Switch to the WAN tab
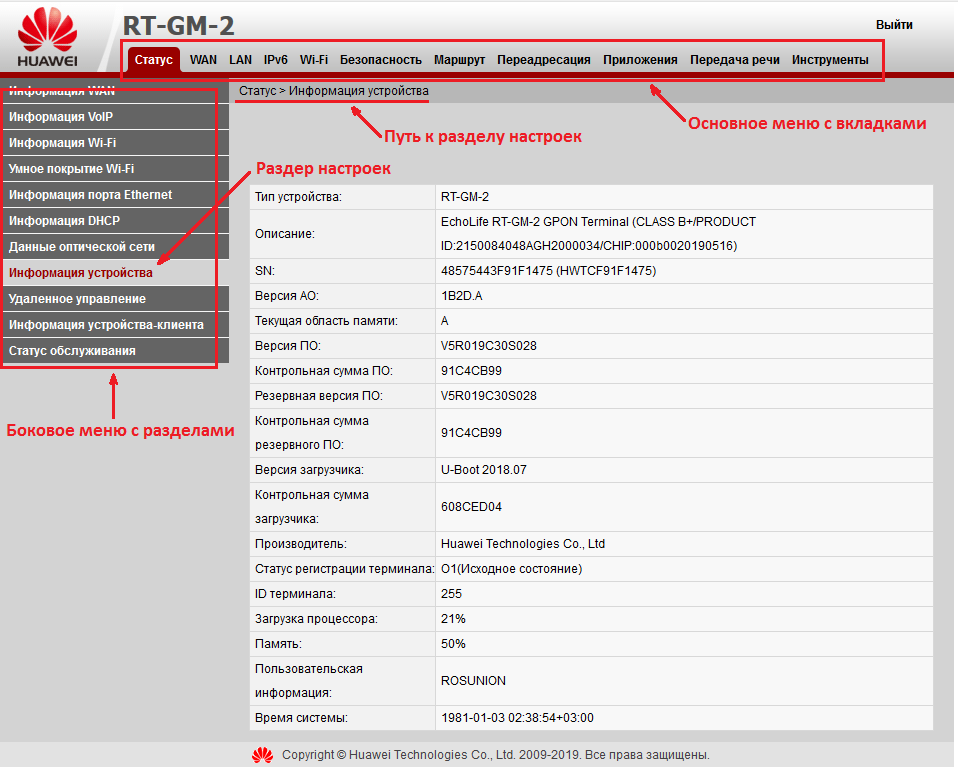Image resolution: width=958 pixels, height=770 pixels. click(x=203, y=60)
